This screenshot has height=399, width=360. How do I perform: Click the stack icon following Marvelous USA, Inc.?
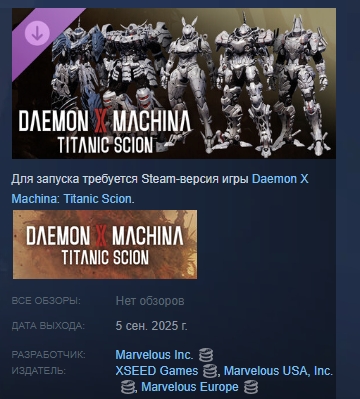[128, 387]
